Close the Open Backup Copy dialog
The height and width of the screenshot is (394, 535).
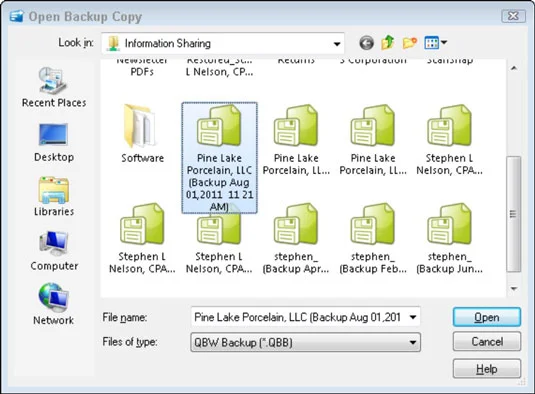pyautogui.click(x=513, y=16)
